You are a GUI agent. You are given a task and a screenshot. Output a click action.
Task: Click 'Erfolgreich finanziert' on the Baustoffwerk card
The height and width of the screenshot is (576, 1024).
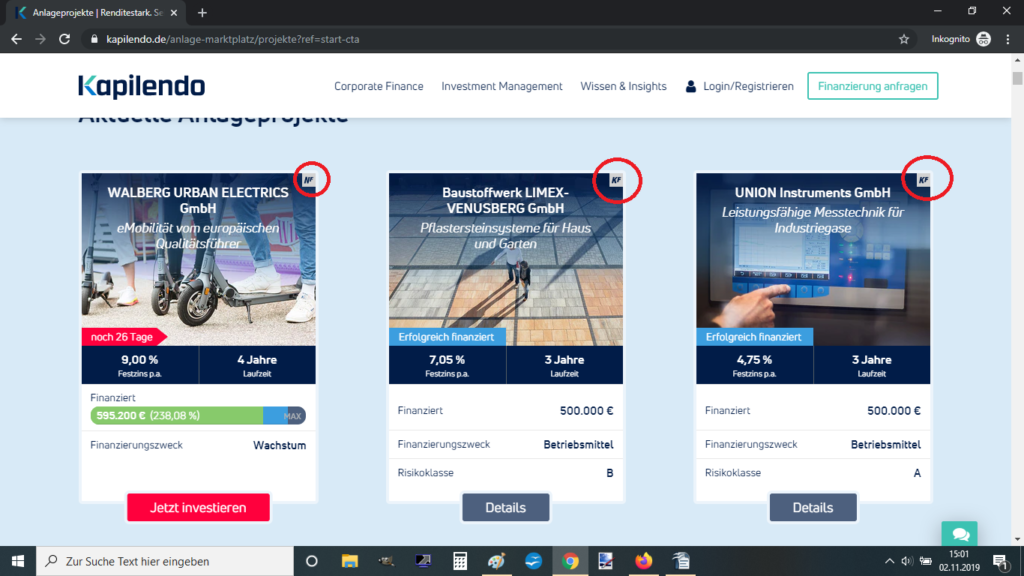point(446,337)
